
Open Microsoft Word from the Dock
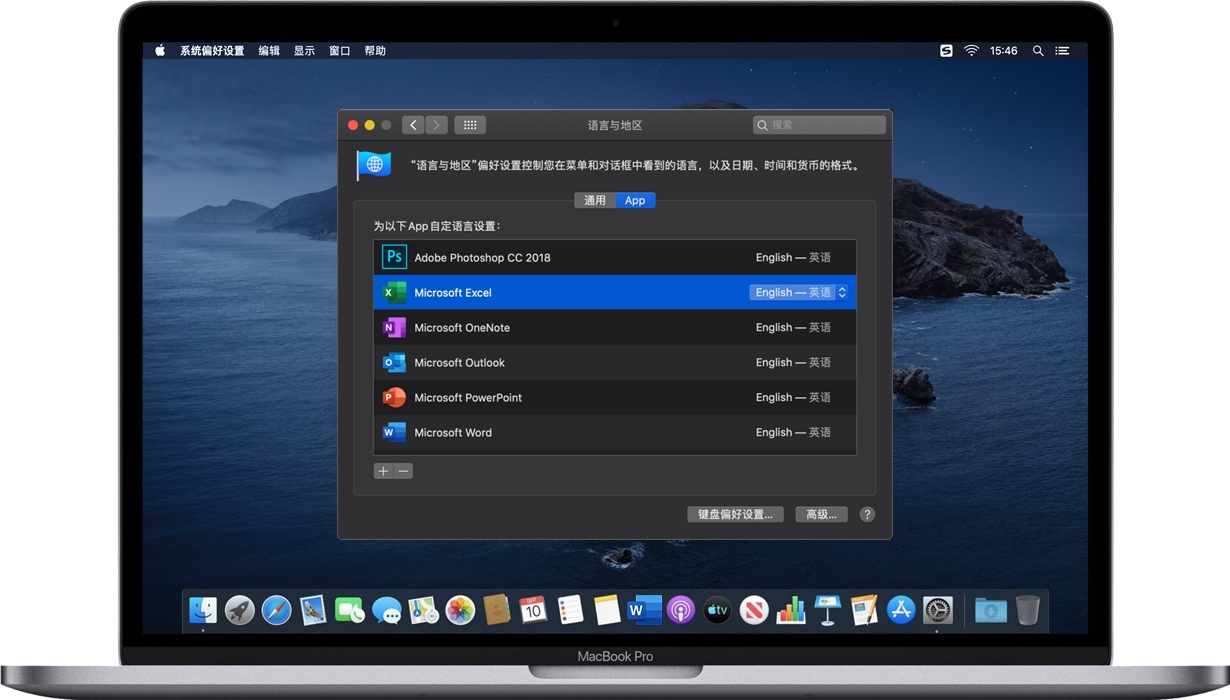click(x=642, y=609)
